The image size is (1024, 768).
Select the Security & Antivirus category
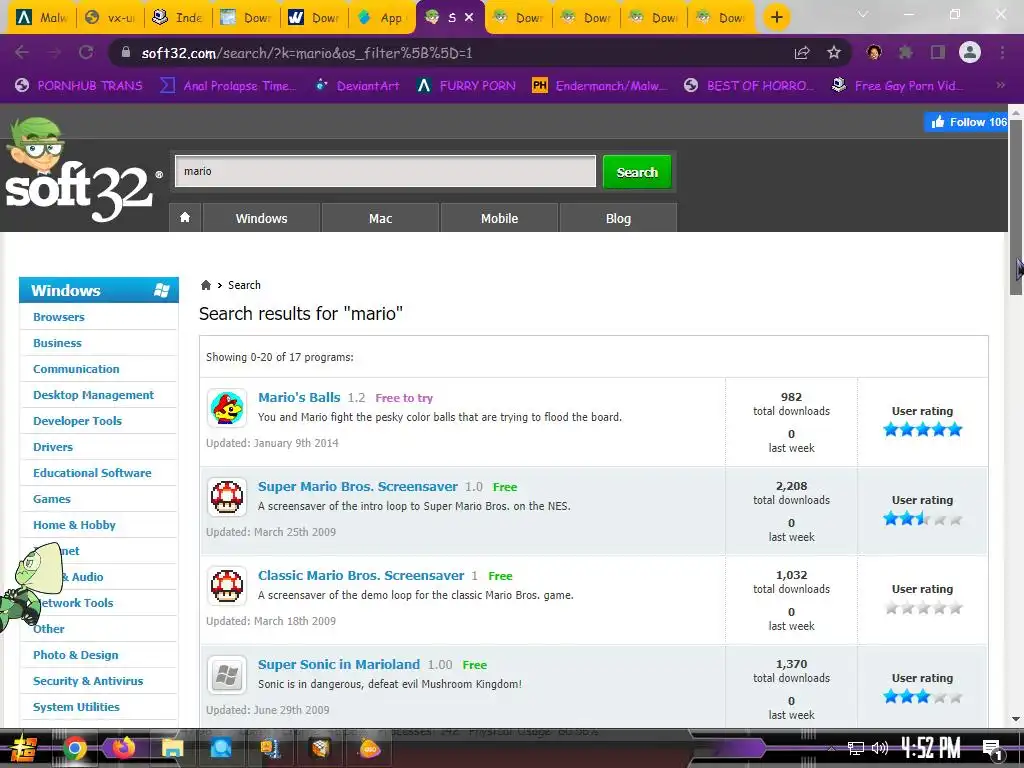[x=88, y=681]
